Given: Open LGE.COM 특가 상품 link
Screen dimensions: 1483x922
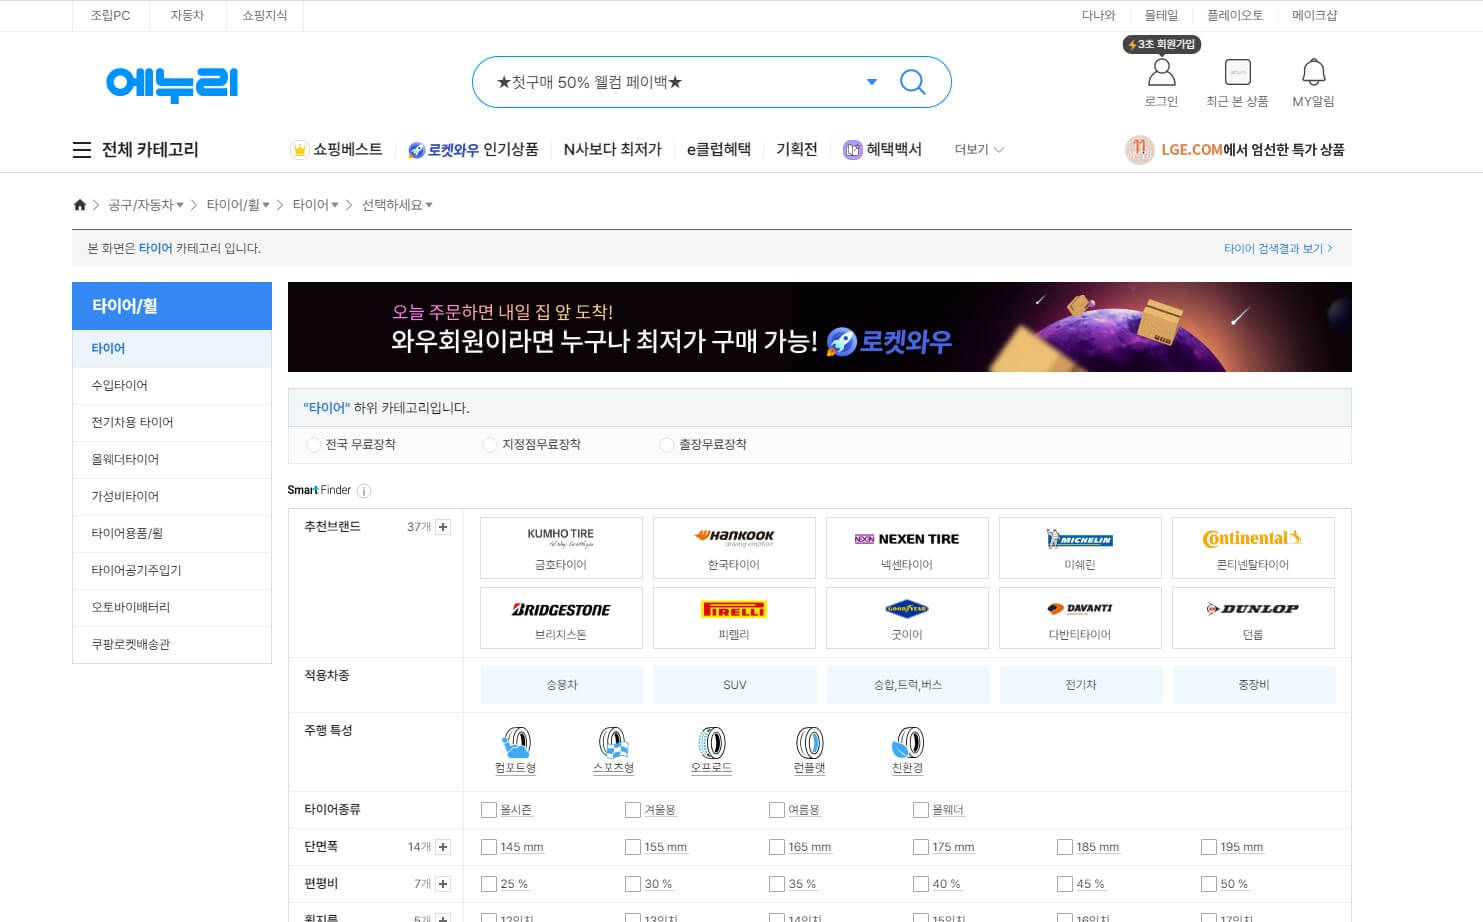Looking at the screenshot, I should (x=1235, y=150).
